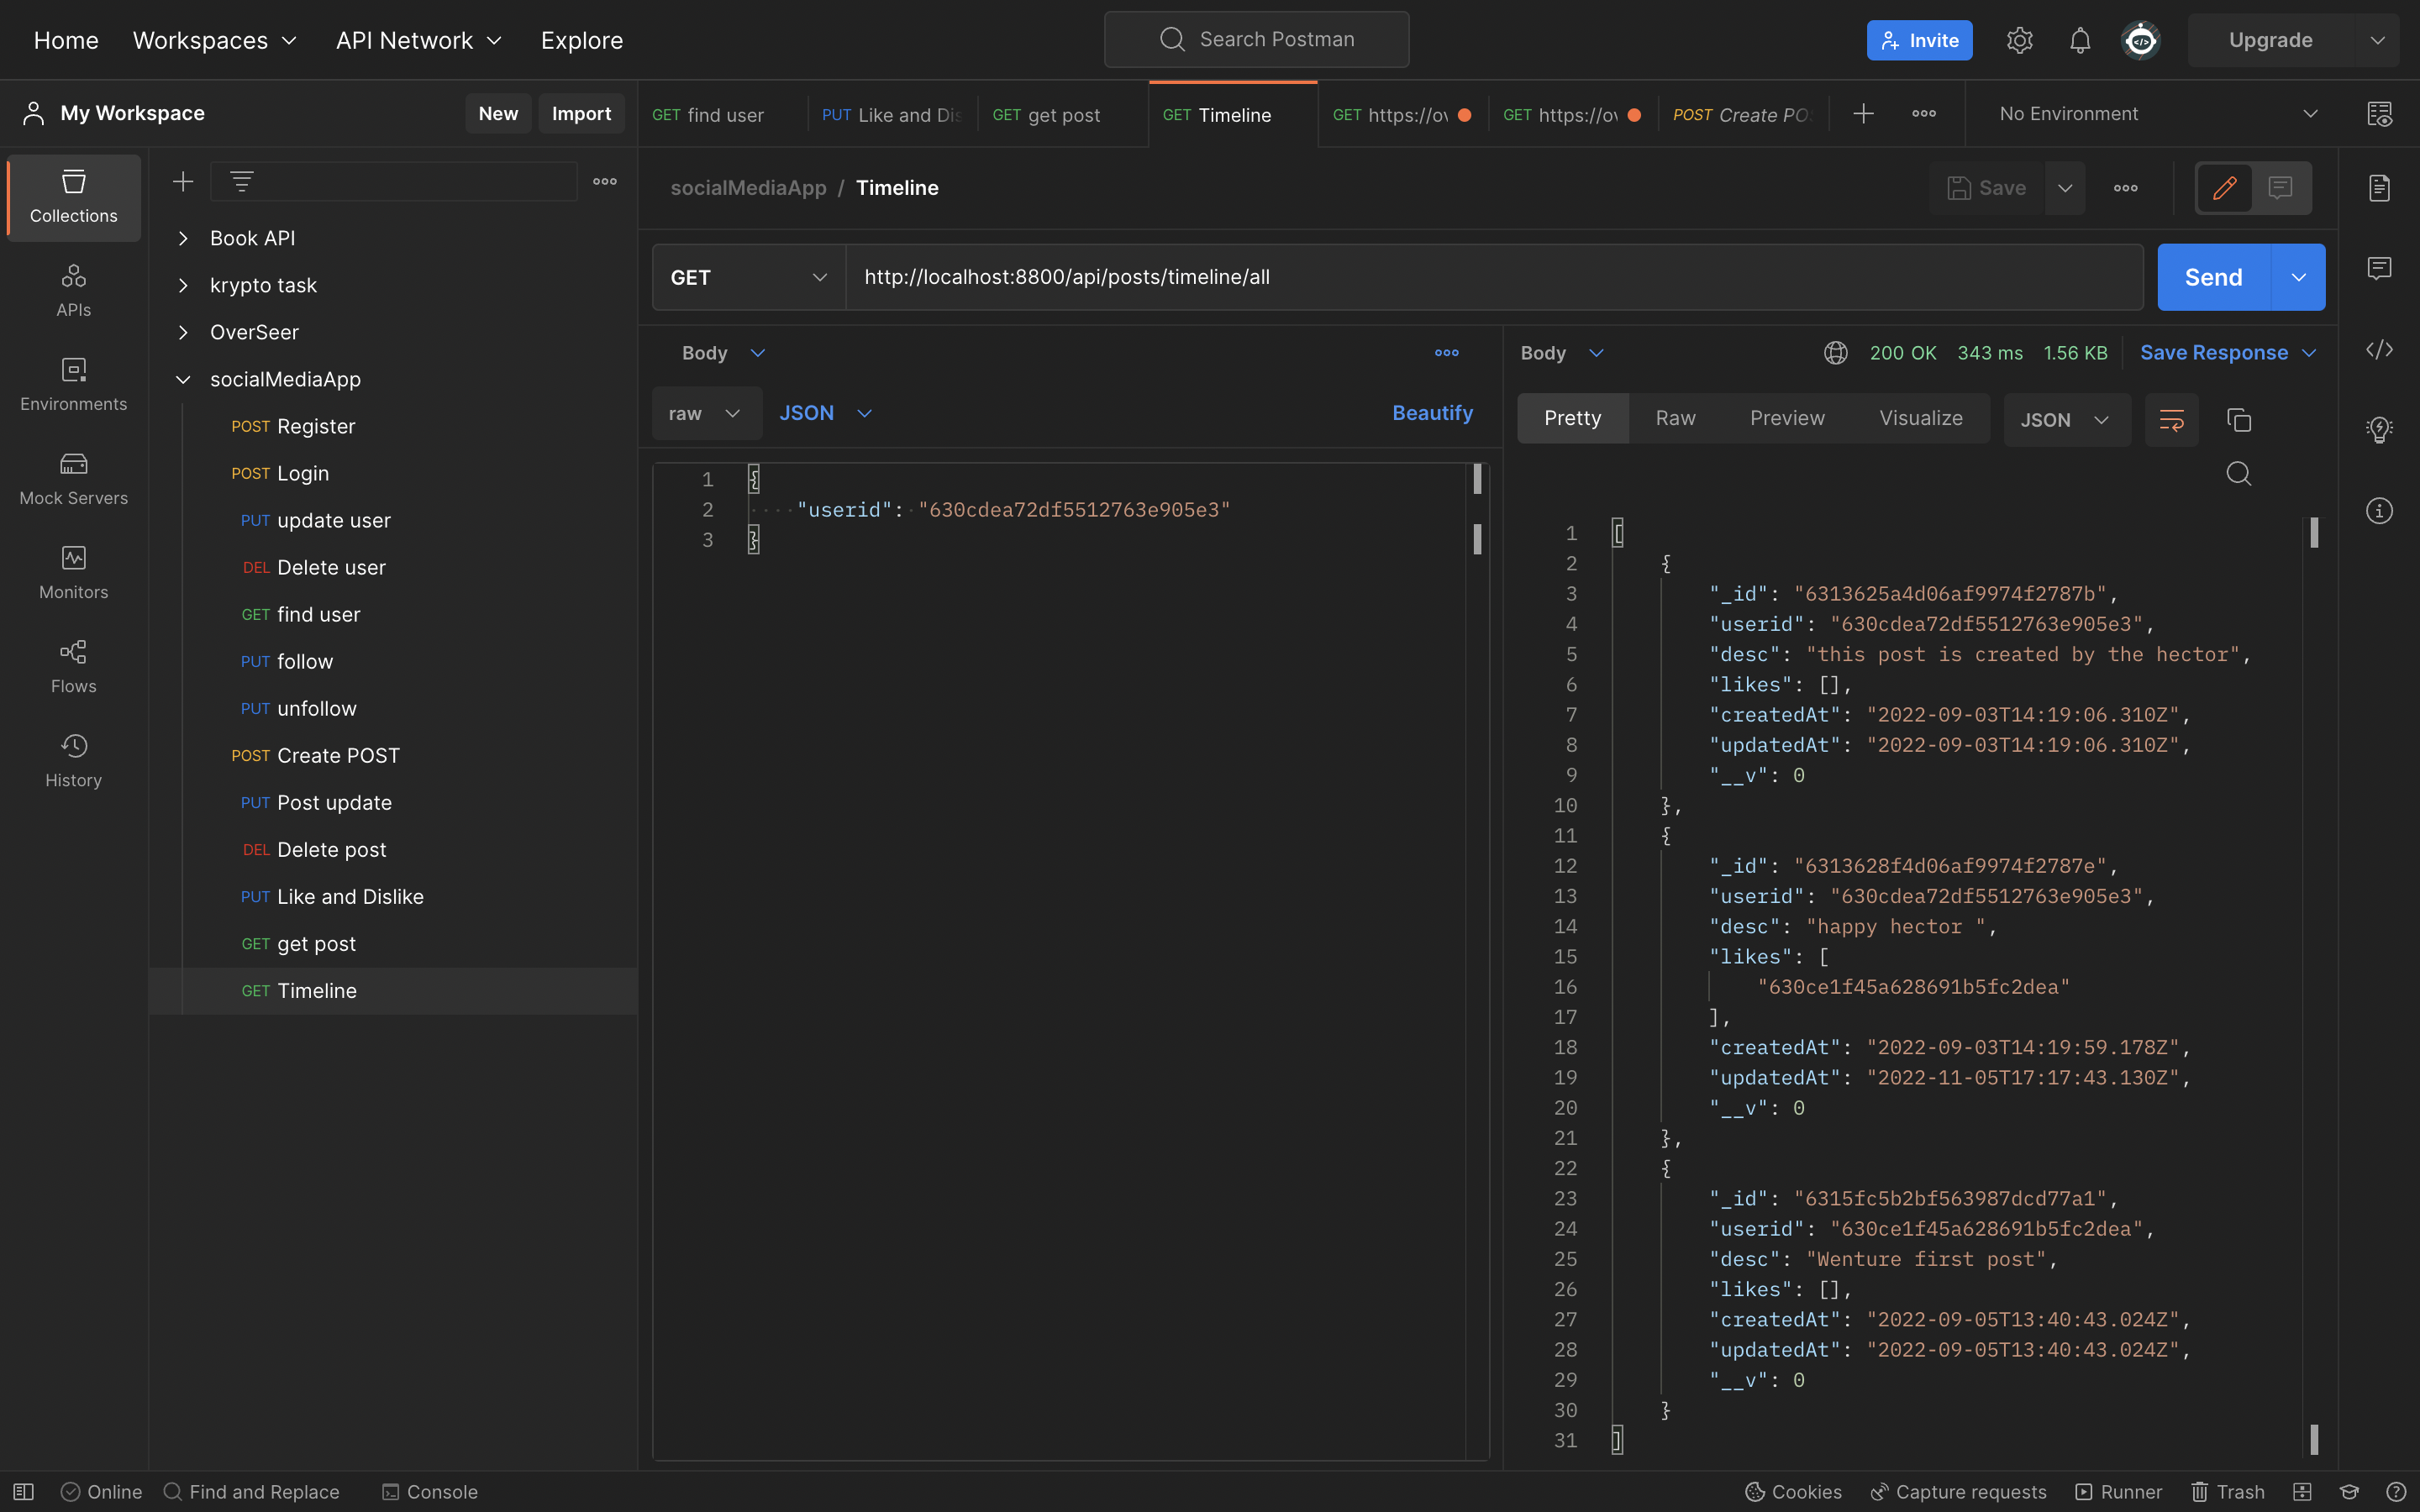This screenshot has height=1512, width=2420.
Task: Open the Save button dropdown arrow
Action: click(2065, 188)
